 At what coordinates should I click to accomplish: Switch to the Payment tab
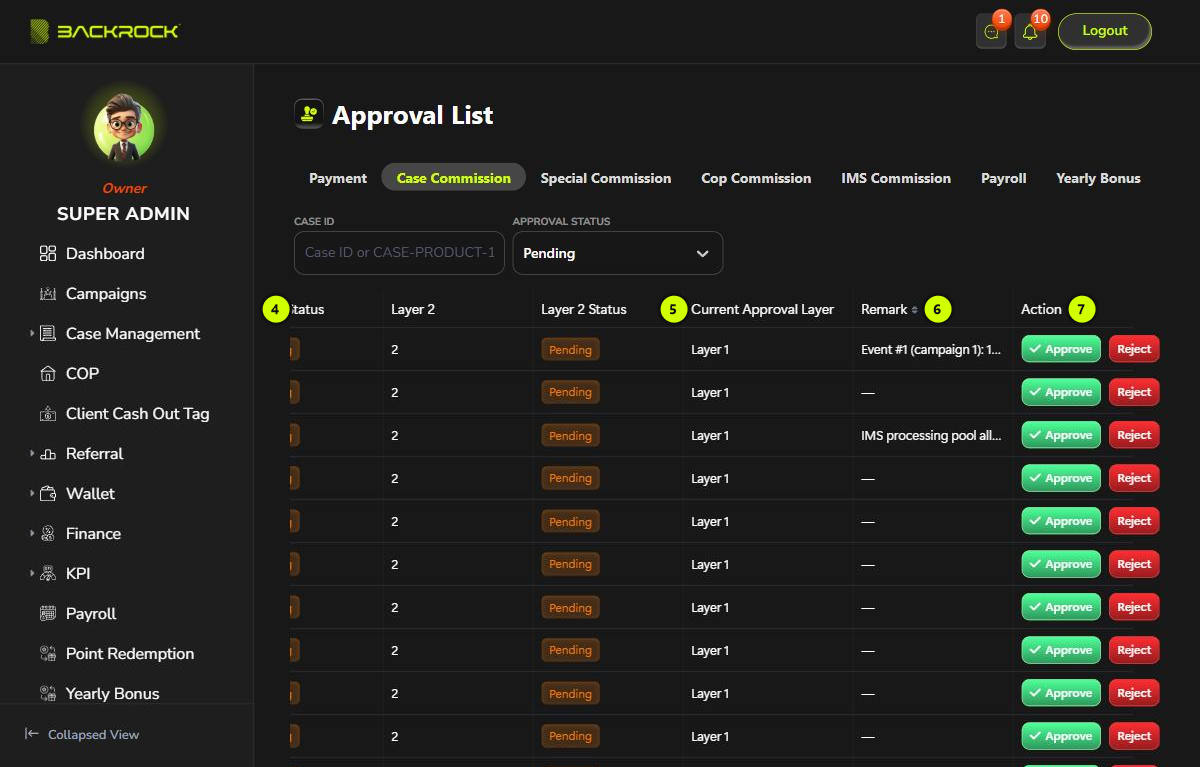[x=338, y=178]
